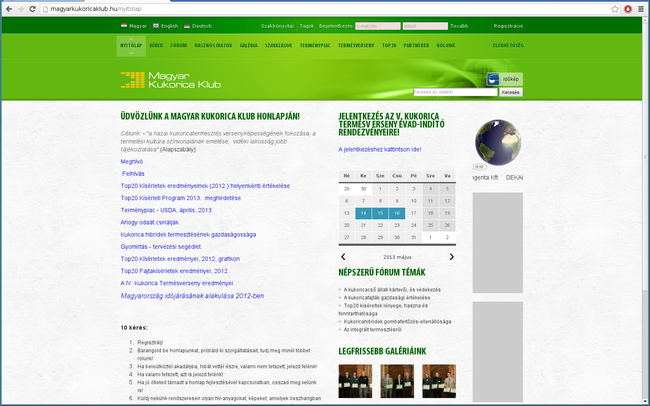The image size is (650, 406).
Task: Open the browser hamburger menu
Action: pyautogui.click(x=641, y=9)
